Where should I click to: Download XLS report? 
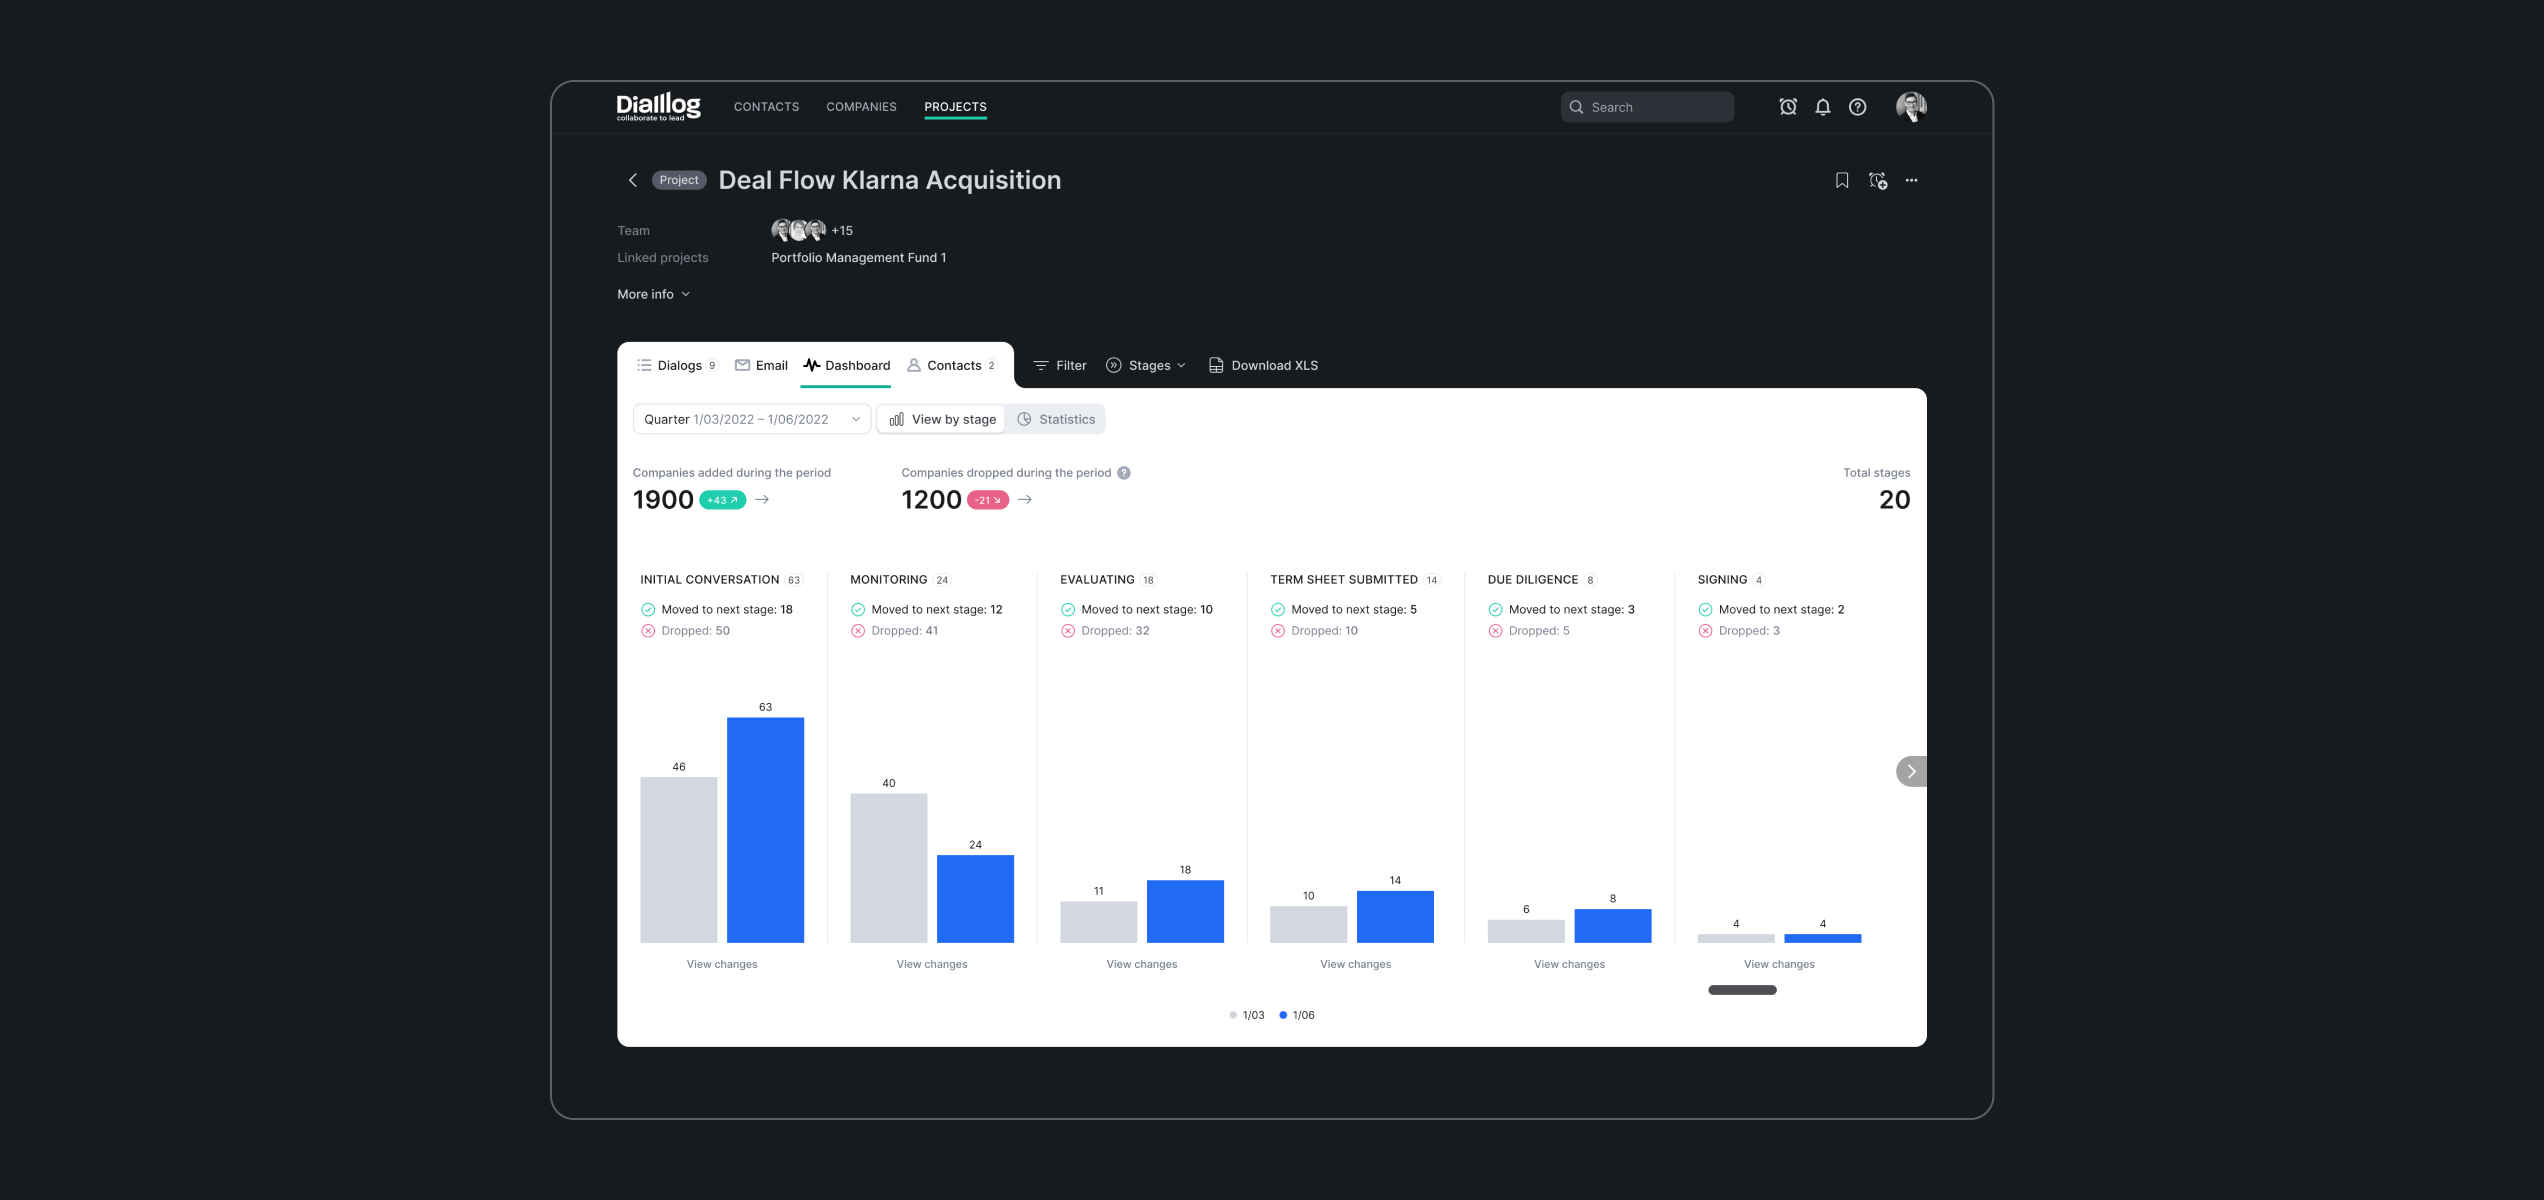tap(1263, 366)
